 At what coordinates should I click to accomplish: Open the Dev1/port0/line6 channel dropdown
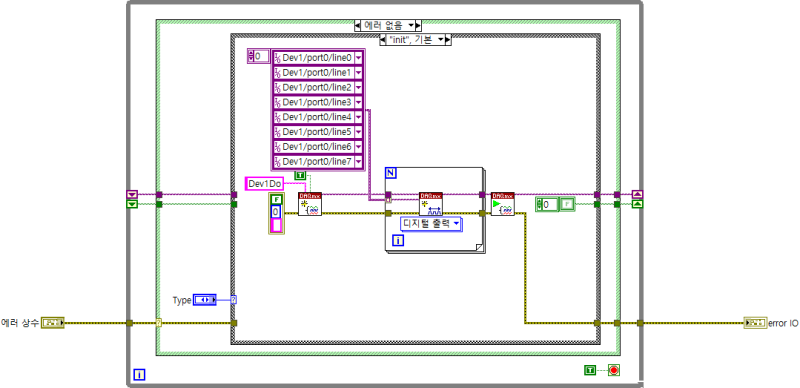pyautogui.click(x=359, y=147)
